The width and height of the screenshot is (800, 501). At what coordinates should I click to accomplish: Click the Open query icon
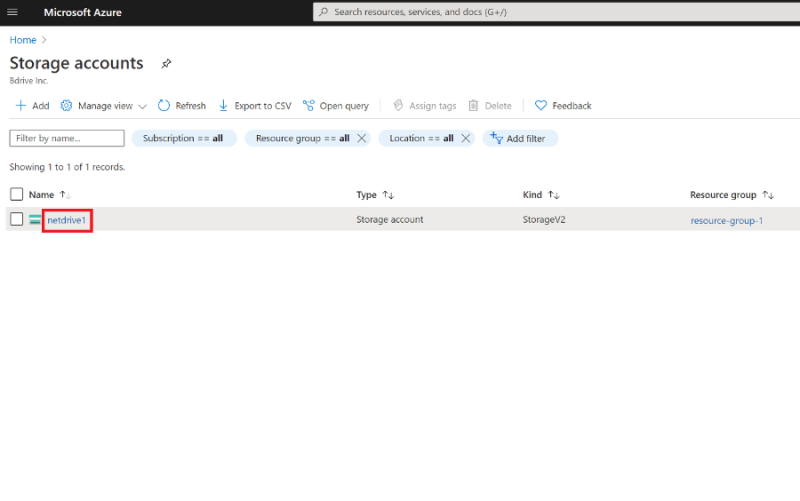[x=309, y=106]
